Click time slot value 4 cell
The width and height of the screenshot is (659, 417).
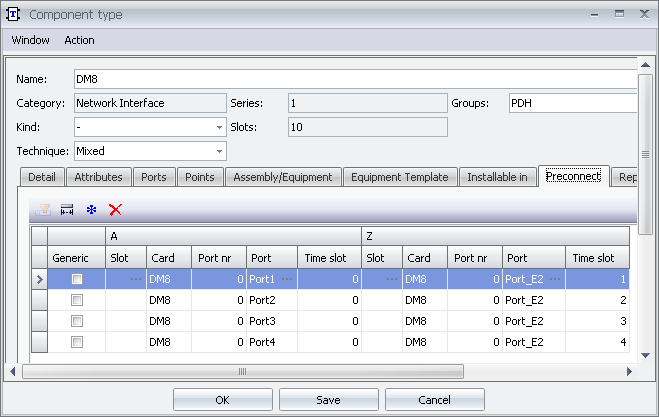pos(597,342)
